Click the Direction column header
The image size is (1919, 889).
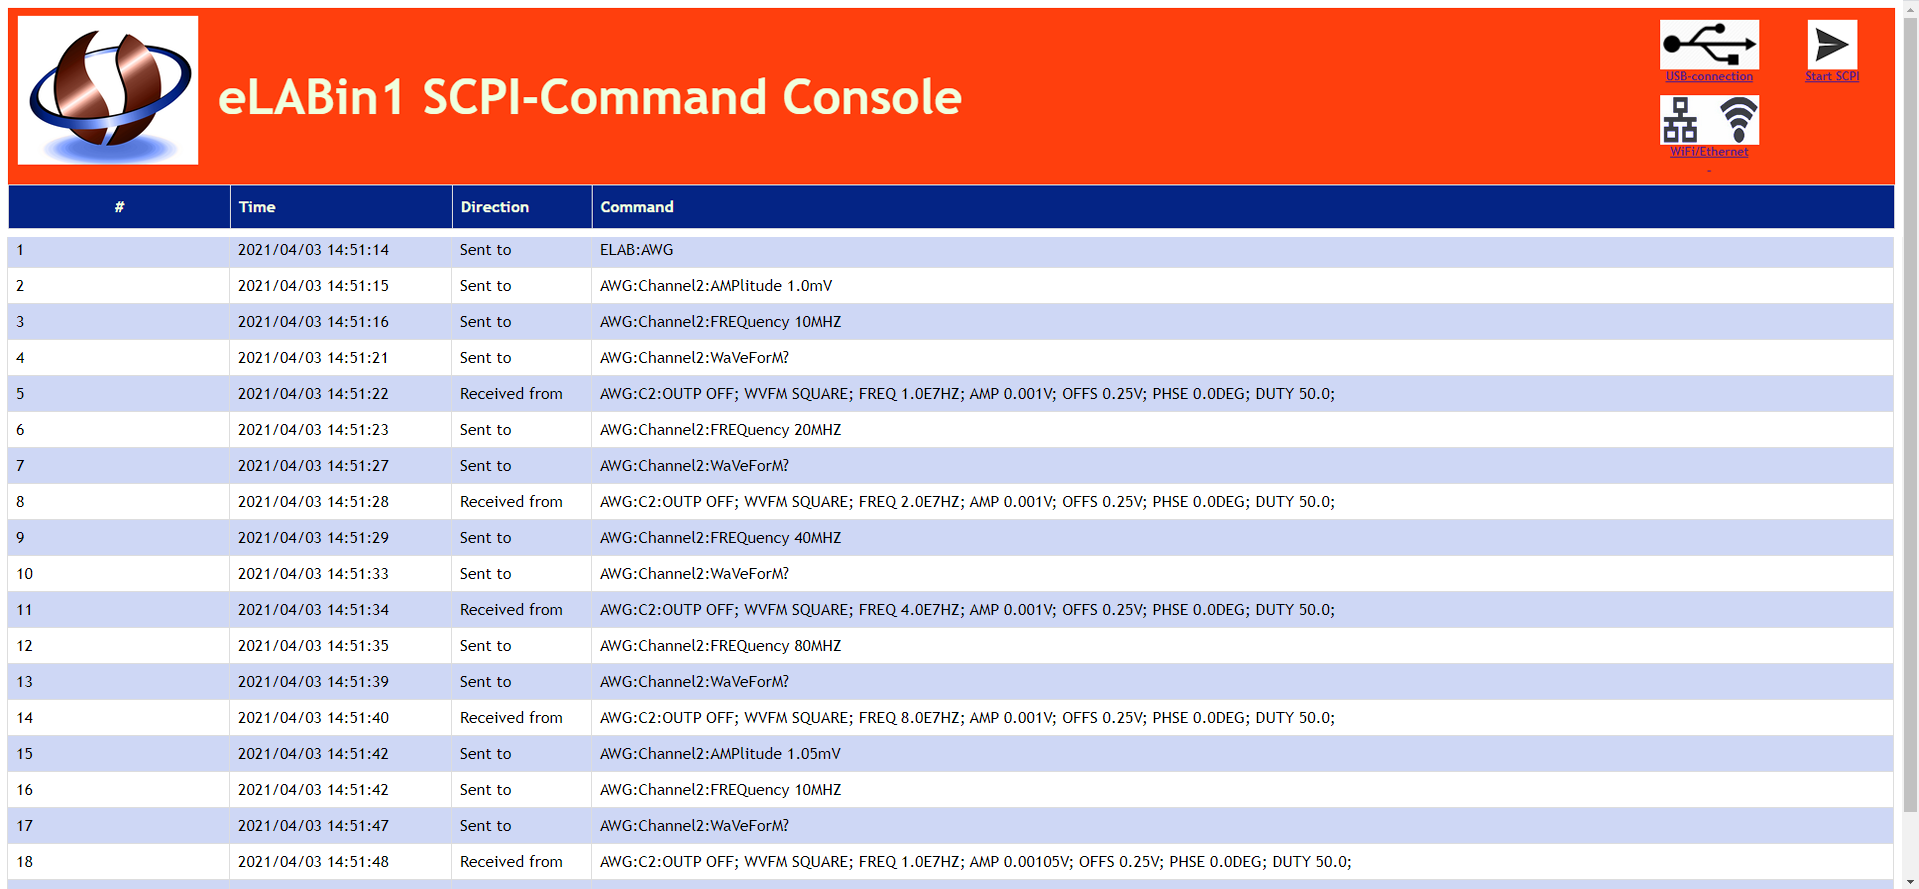[494, 207]
